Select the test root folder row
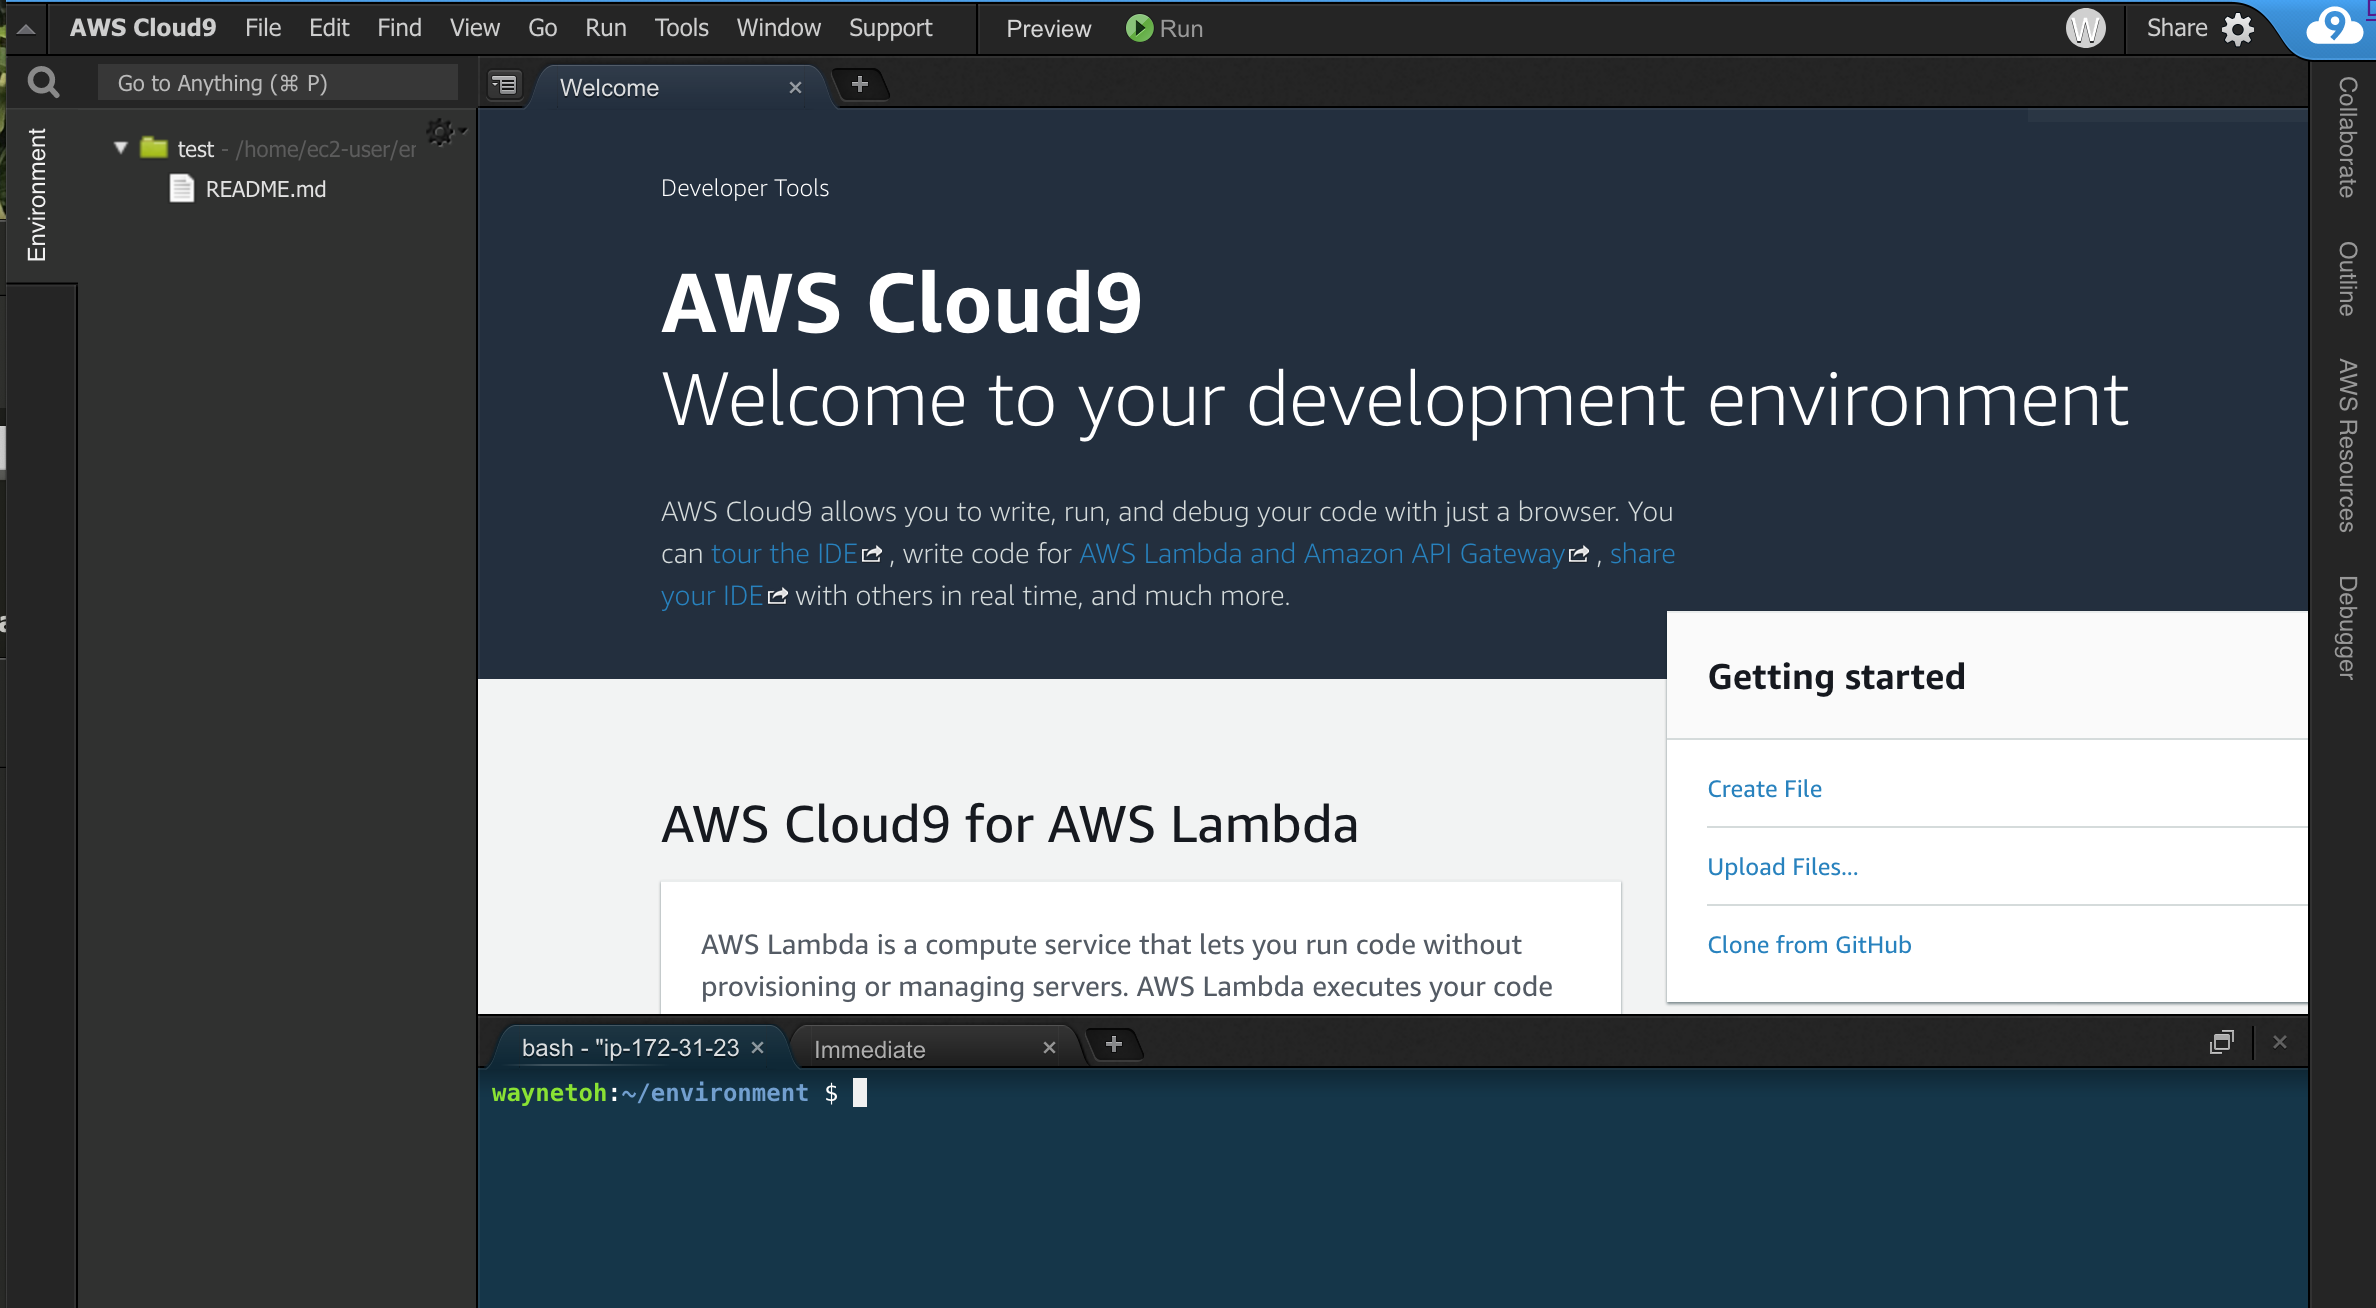The image size is (2376, 1308). point(277,149)
